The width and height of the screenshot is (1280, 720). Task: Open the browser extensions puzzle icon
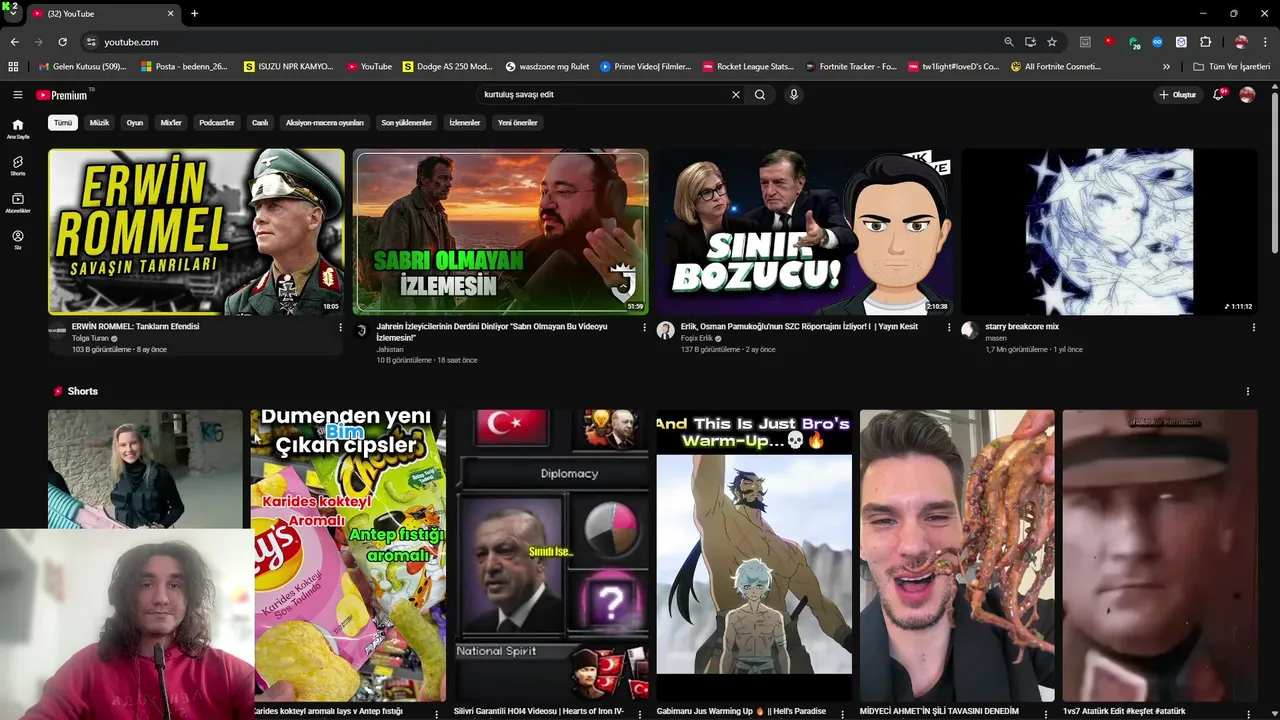coord(1205,42)
